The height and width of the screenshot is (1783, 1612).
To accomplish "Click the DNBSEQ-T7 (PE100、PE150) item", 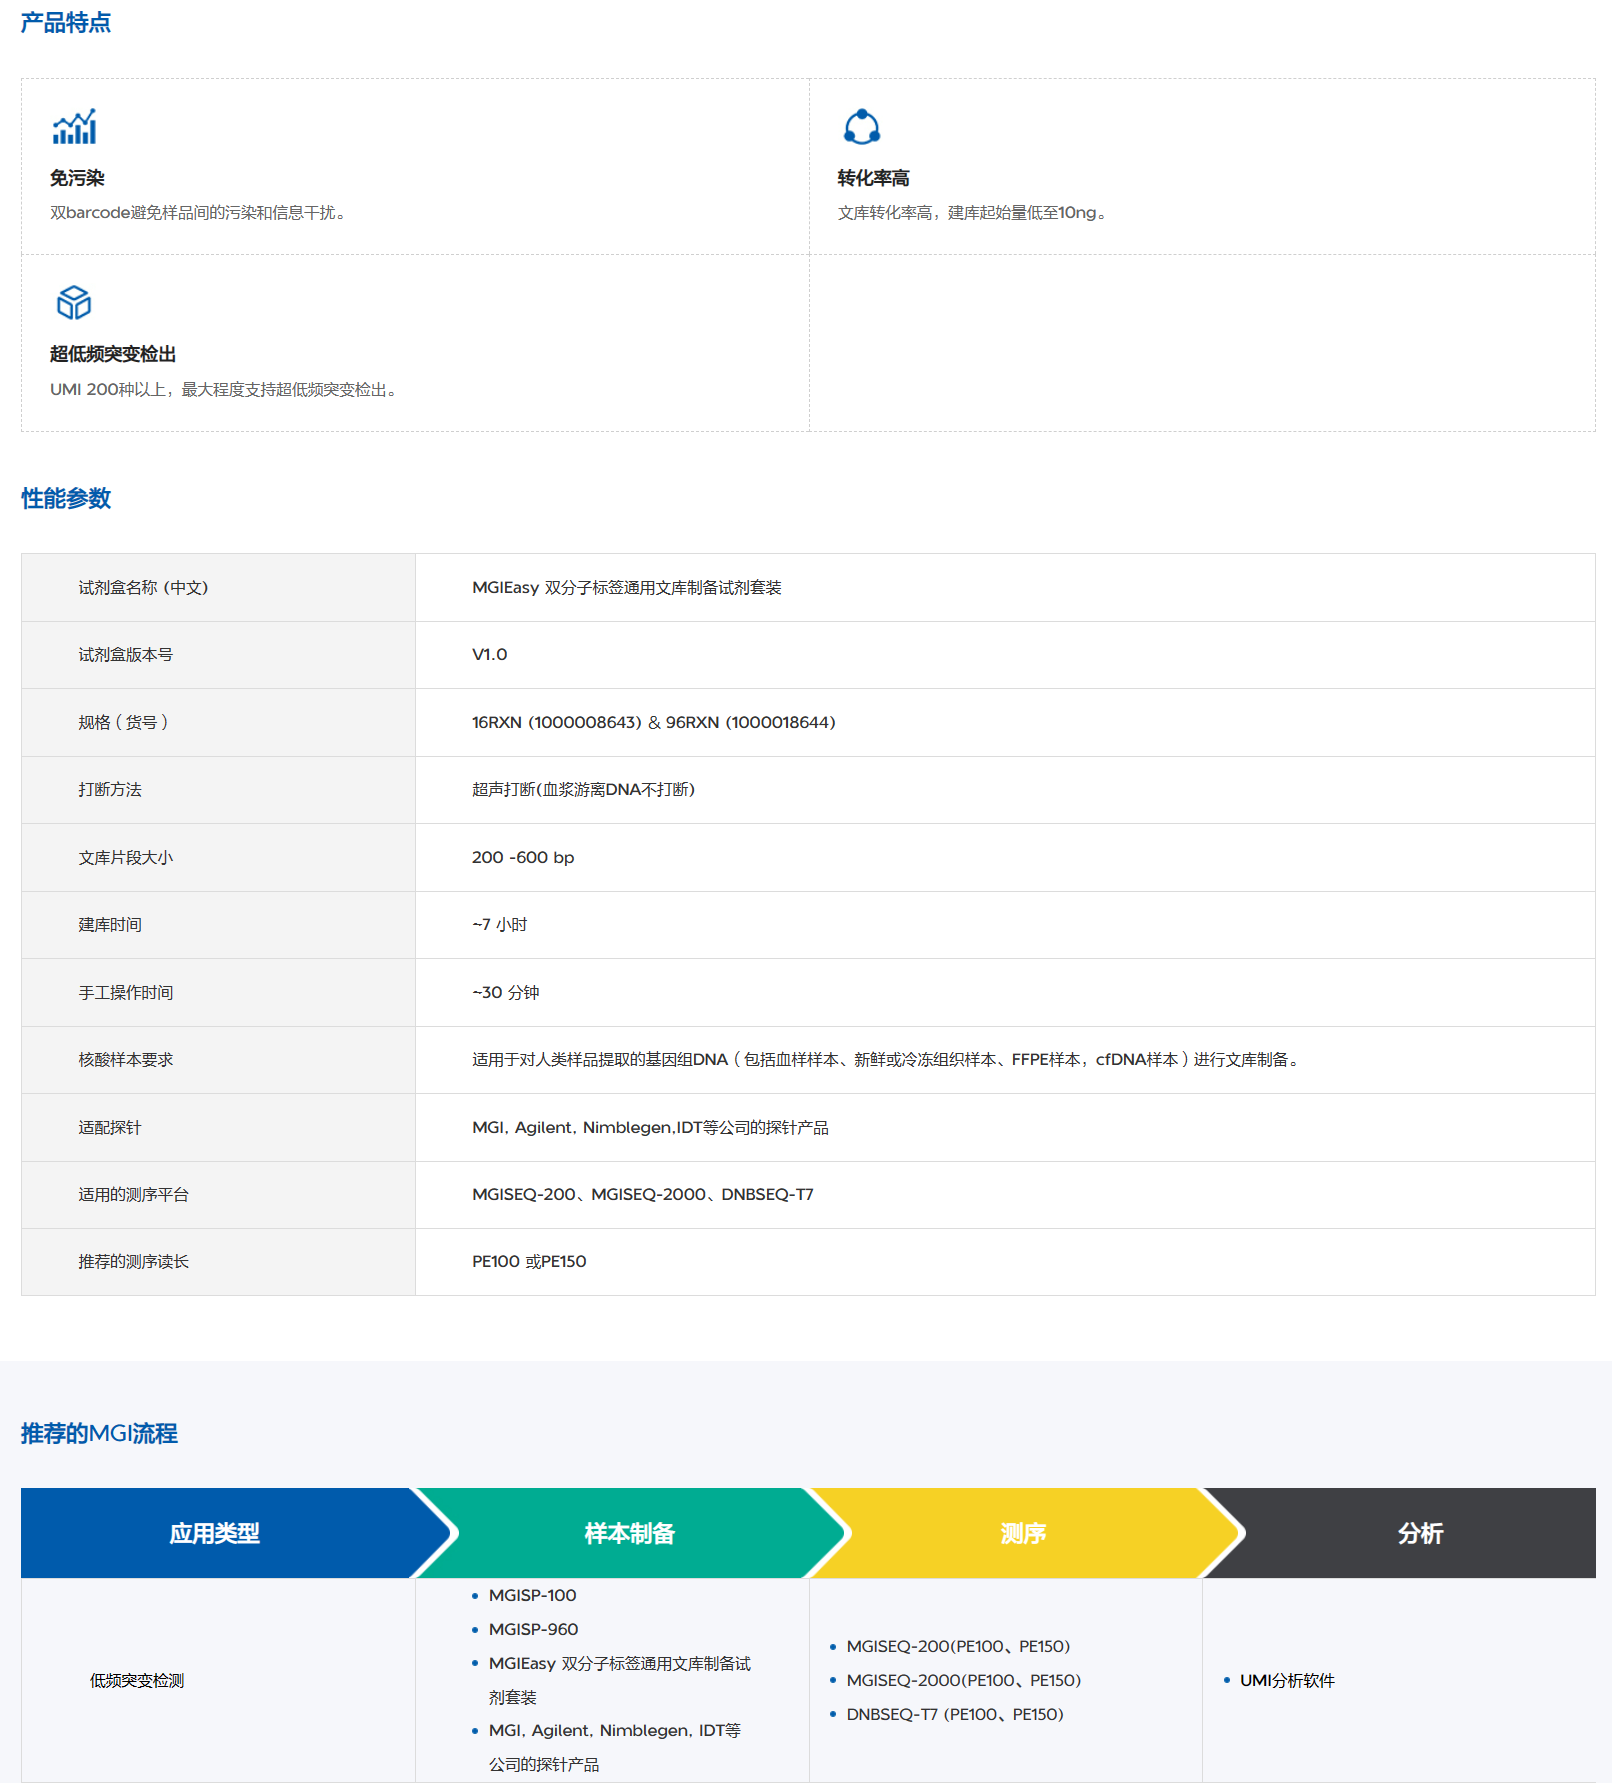I will point(955,1714).
